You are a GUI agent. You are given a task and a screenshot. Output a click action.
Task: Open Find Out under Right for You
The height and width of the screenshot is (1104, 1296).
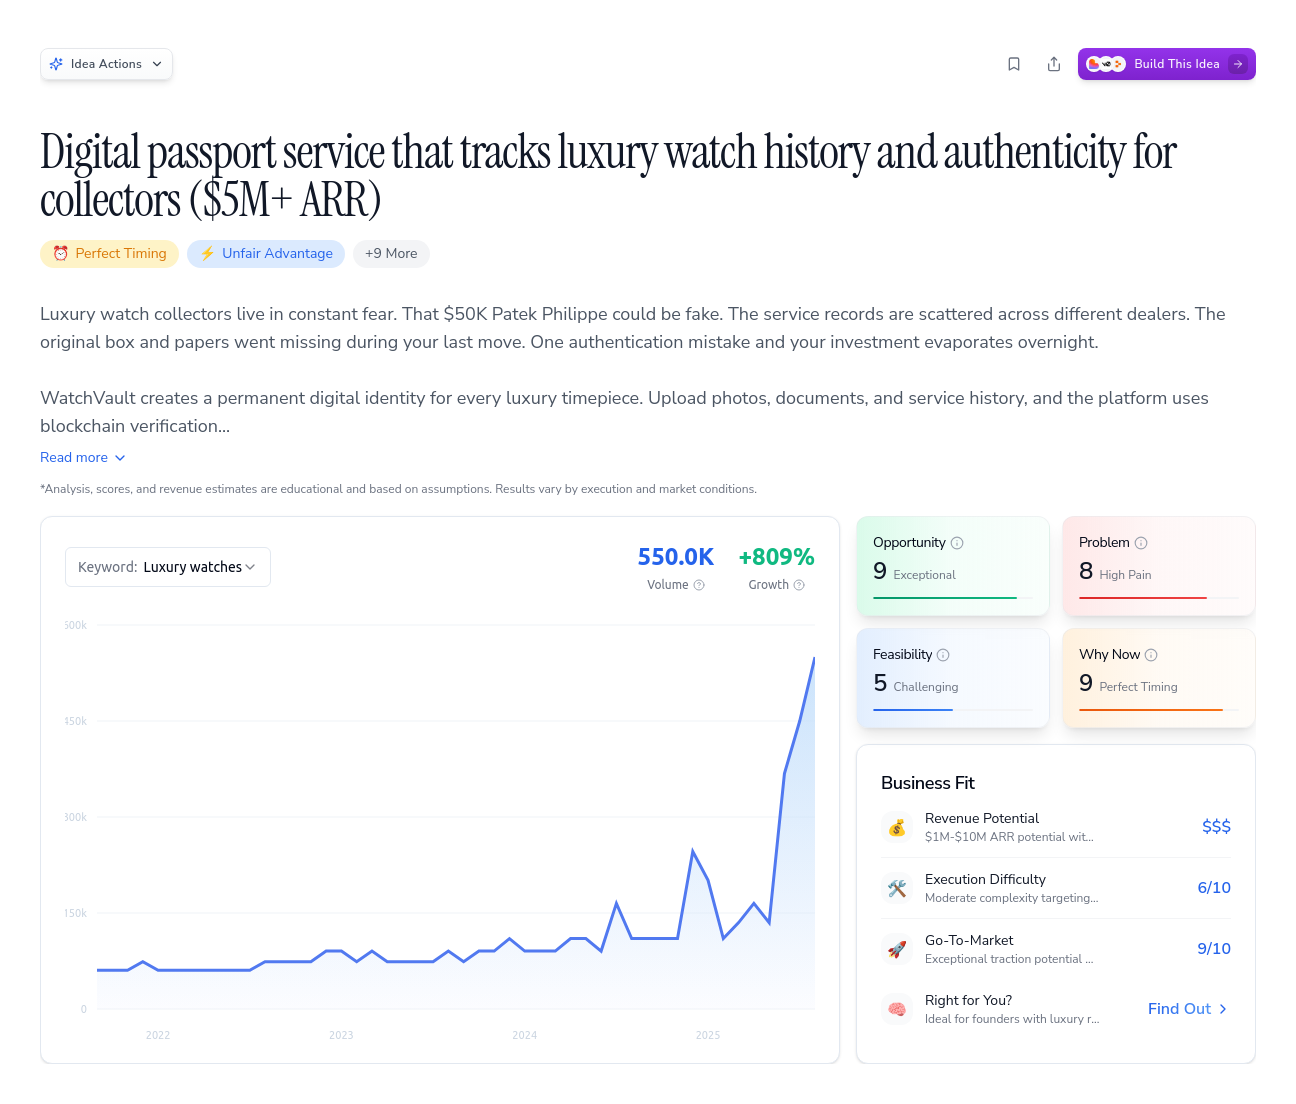pos(1188,1008)
